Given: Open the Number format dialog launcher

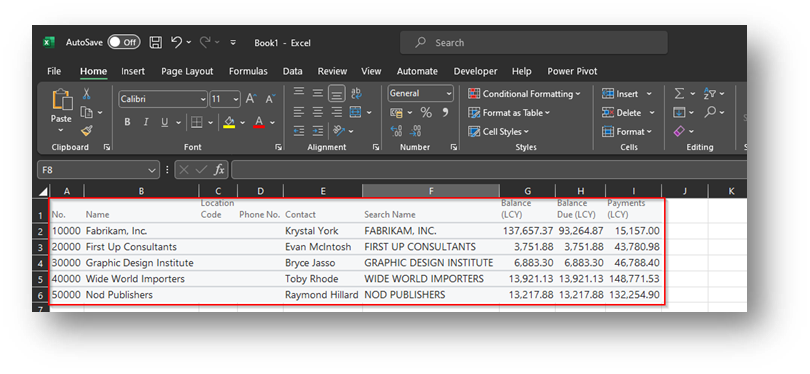Looking at the screenshot, I should [x=453, y=147].
